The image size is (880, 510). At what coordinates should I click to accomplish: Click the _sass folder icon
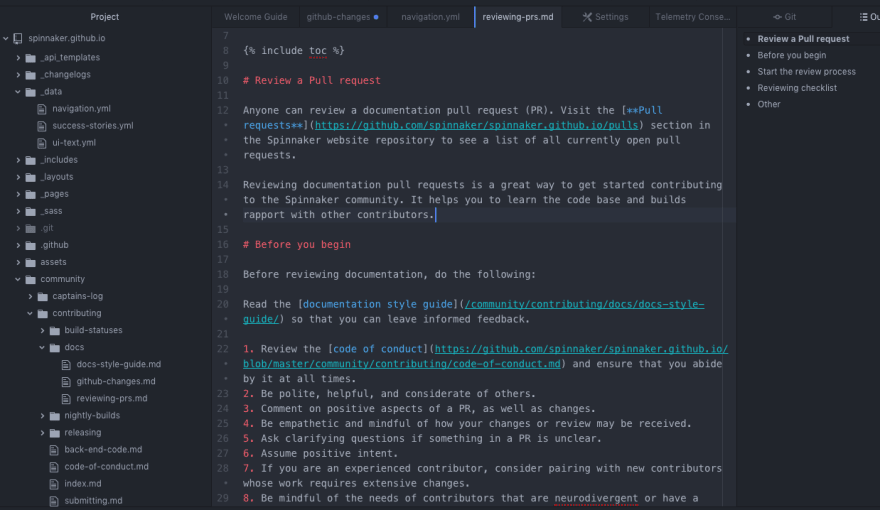coord(31,211)
